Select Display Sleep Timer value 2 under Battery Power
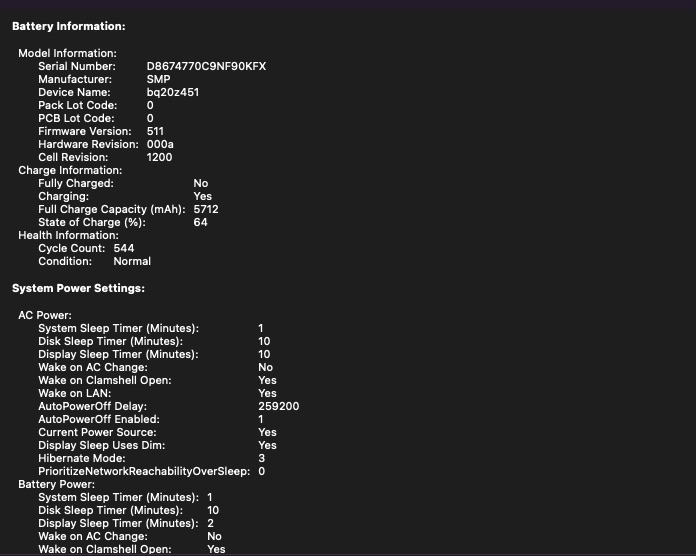 click(211, 523)
